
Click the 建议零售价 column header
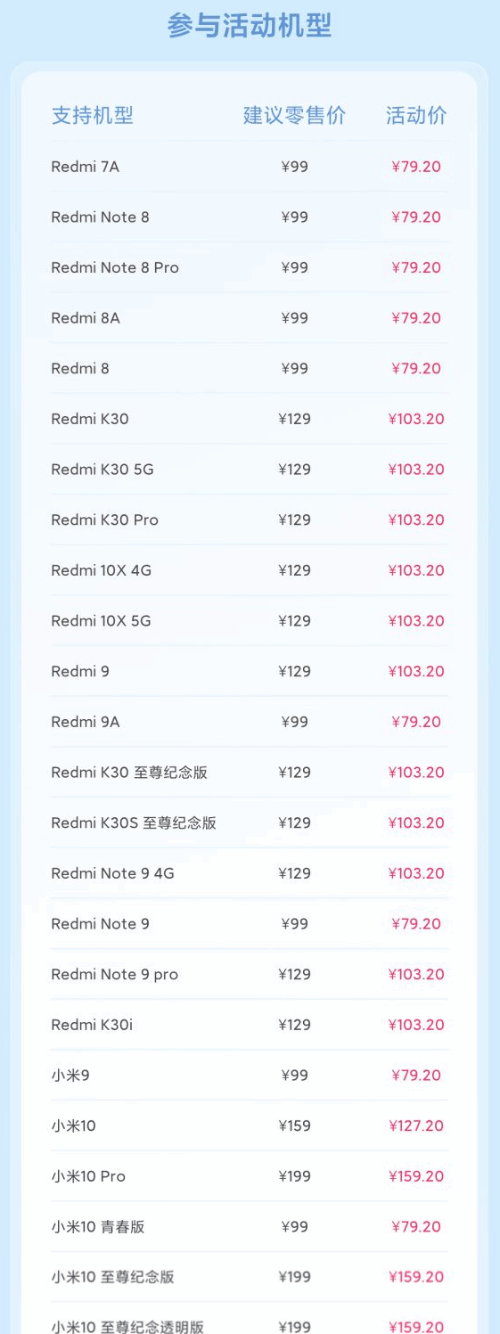pyautogui.click(x=294, y=116)
